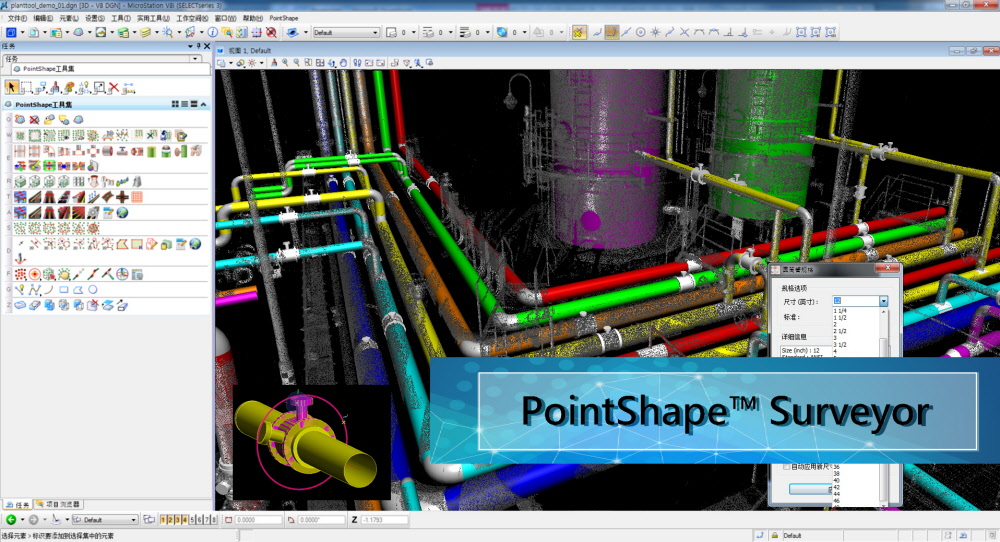
Task: Expand the task list dropdown above PointShape toolset
Action: pyautogui.click(x=195, y=59)
